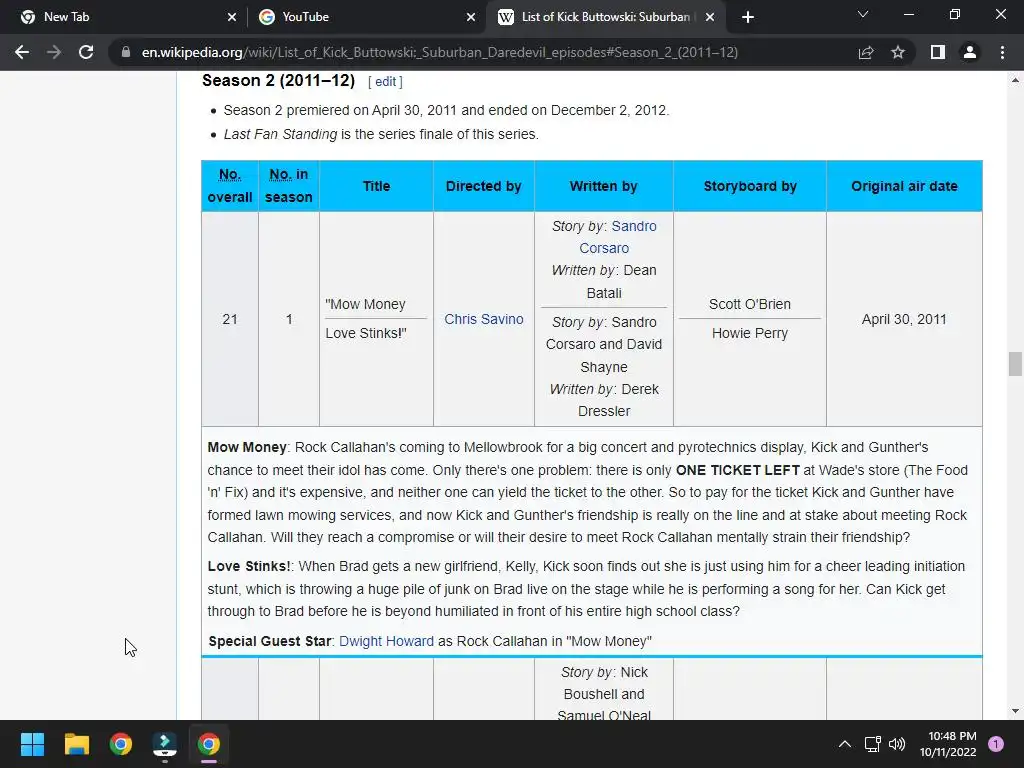Open network settings from tray
Screen dimensions: 1024x768
click(872, 744)
